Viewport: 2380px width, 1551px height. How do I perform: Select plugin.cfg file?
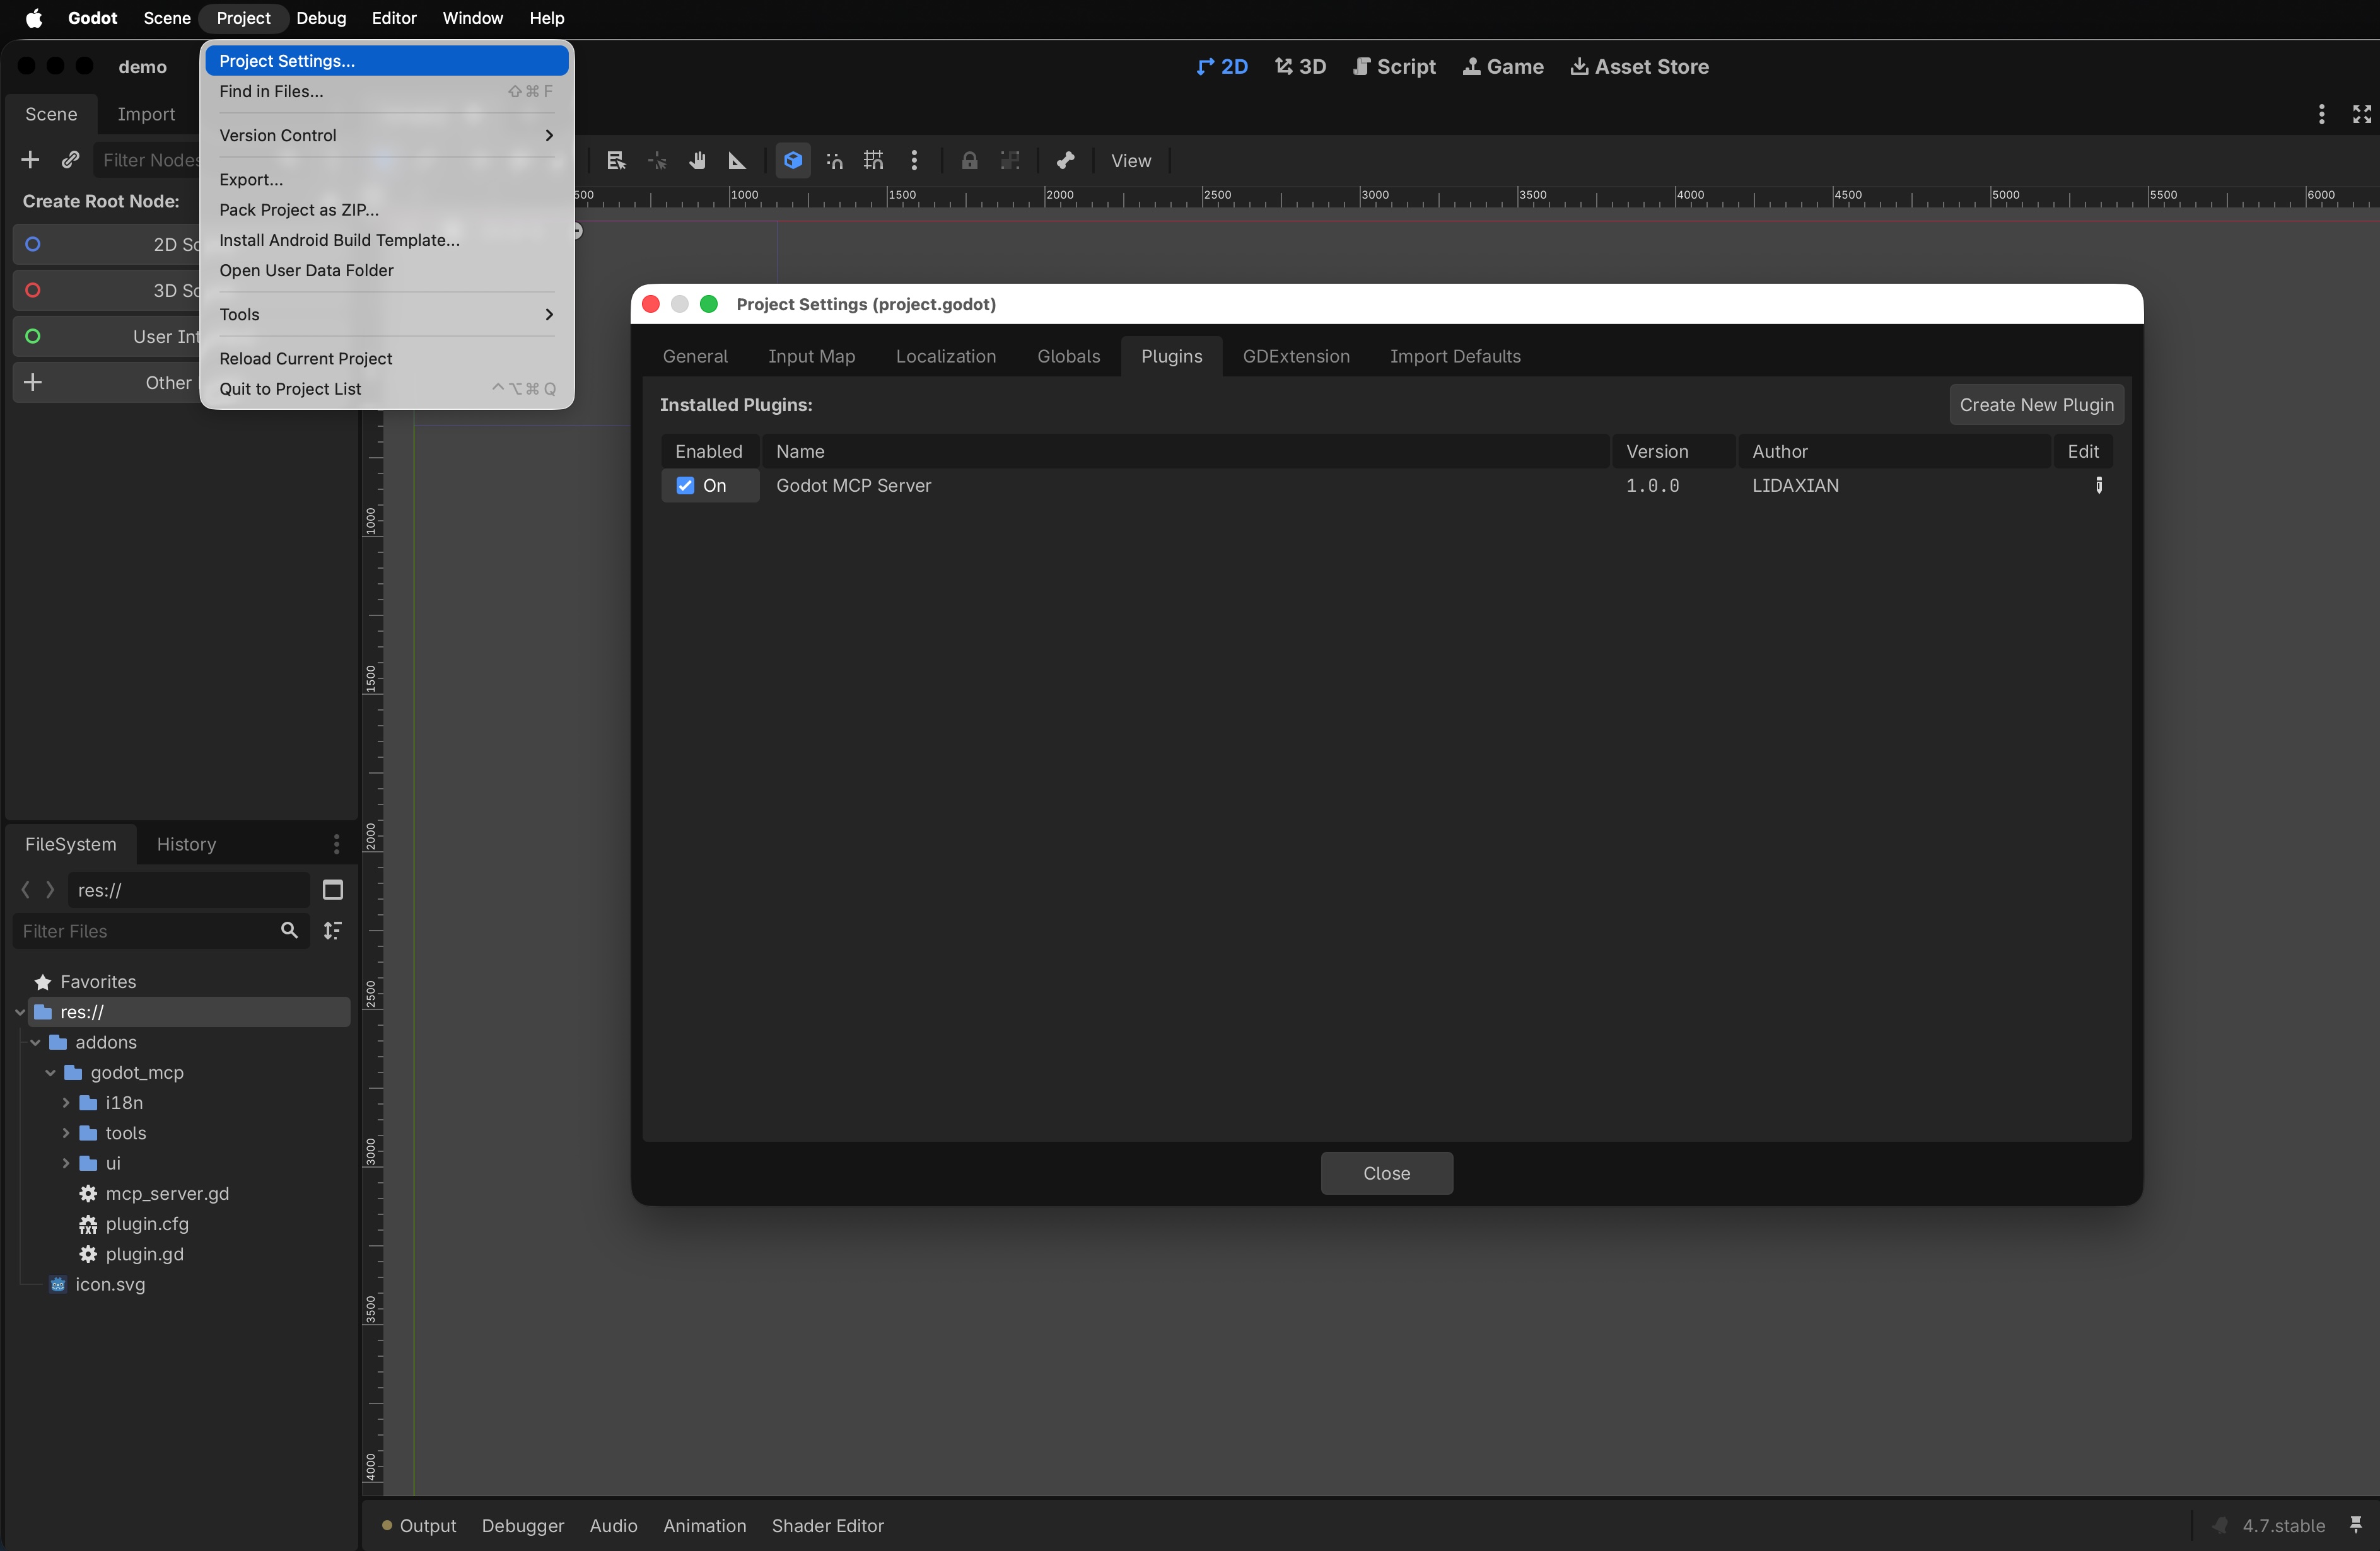[147, 1223]
